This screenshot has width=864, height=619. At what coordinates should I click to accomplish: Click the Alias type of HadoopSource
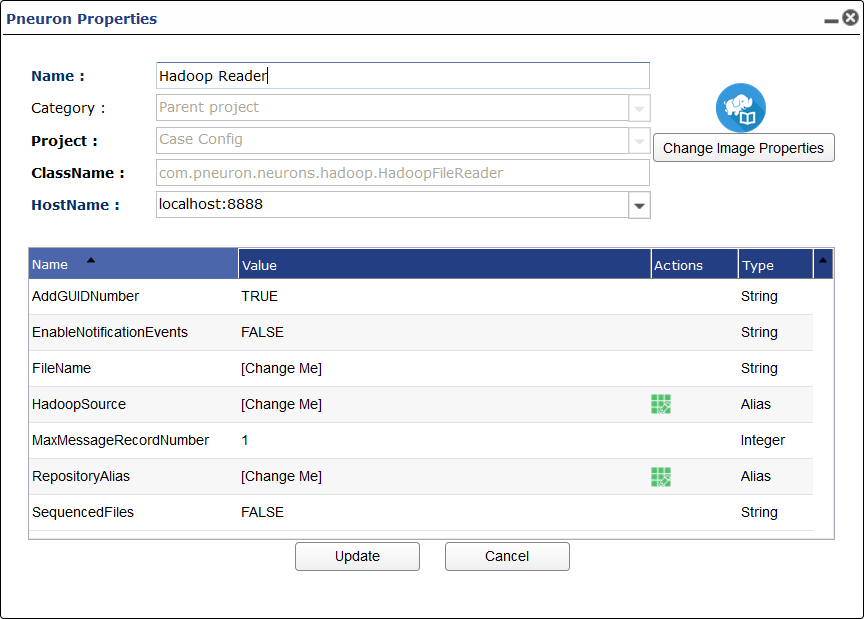[x=755, y=404]
